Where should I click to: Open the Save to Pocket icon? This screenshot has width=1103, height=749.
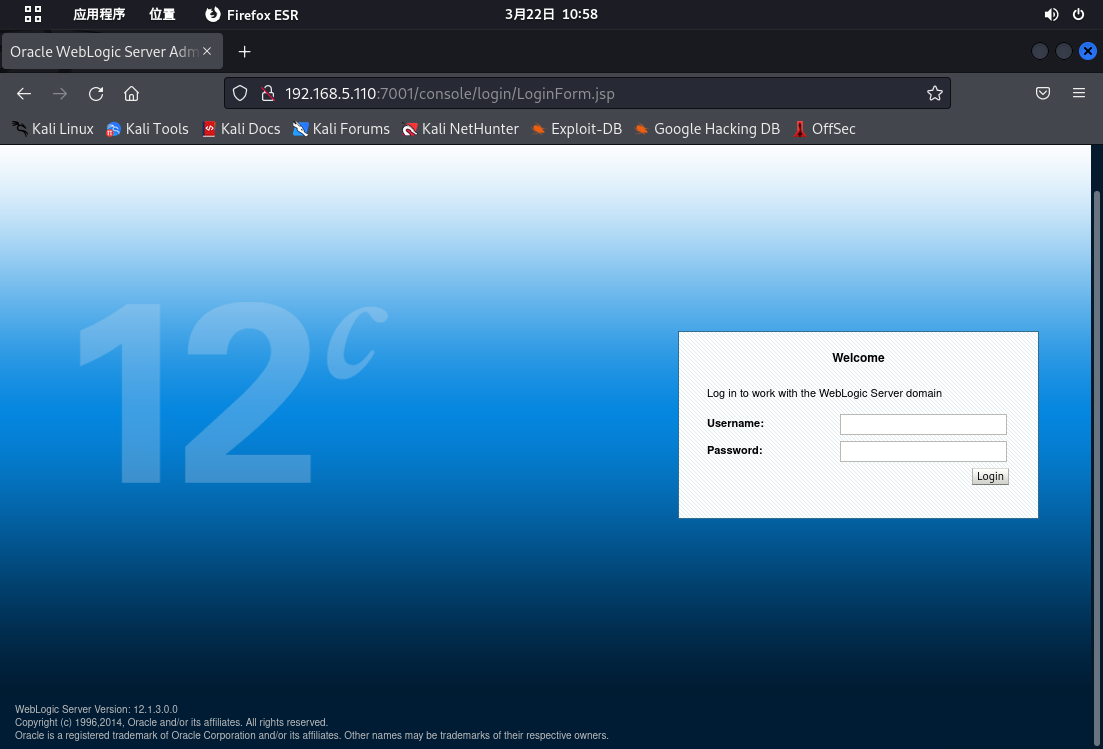[x=1043, y=93]
